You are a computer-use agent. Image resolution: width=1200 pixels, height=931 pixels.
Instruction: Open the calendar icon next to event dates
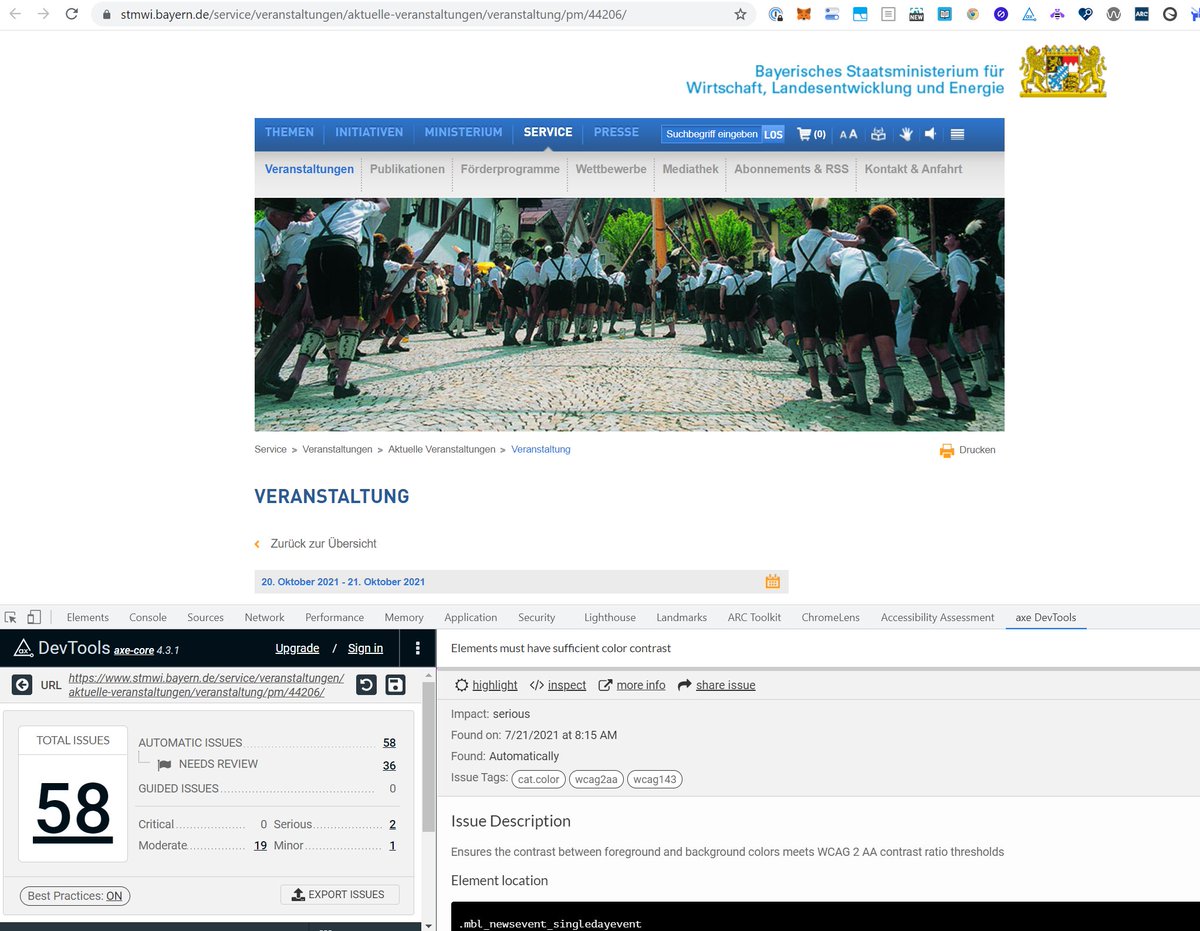[x=771, y=580]
